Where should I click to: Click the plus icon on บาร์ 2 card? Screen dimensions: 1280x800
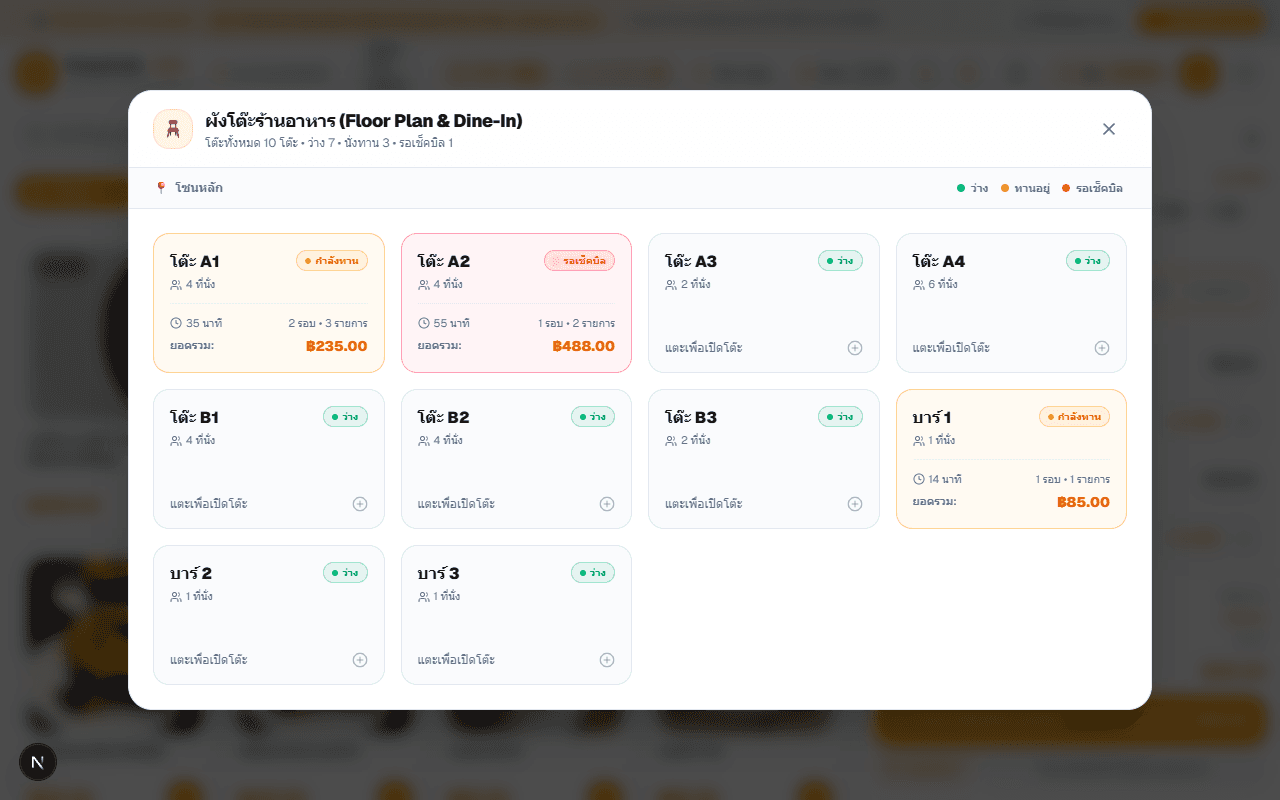coord(360,660)
